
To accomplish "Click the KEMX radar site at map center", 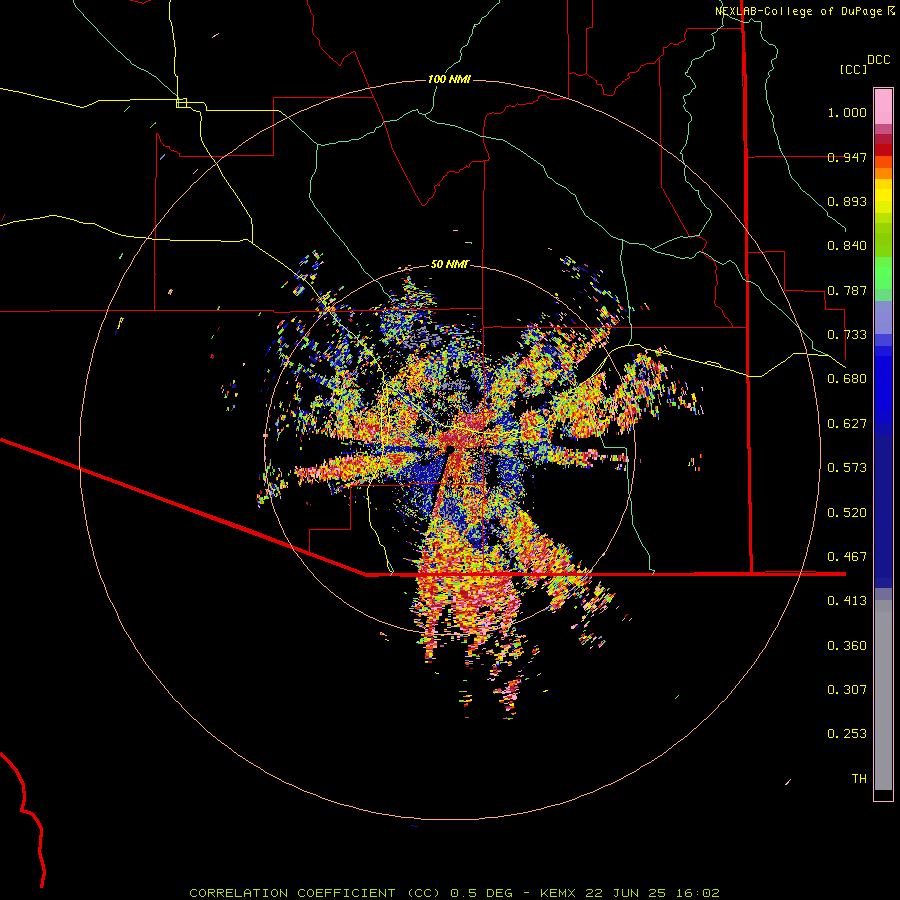I will pyautogui.click(x=449, y=449).
